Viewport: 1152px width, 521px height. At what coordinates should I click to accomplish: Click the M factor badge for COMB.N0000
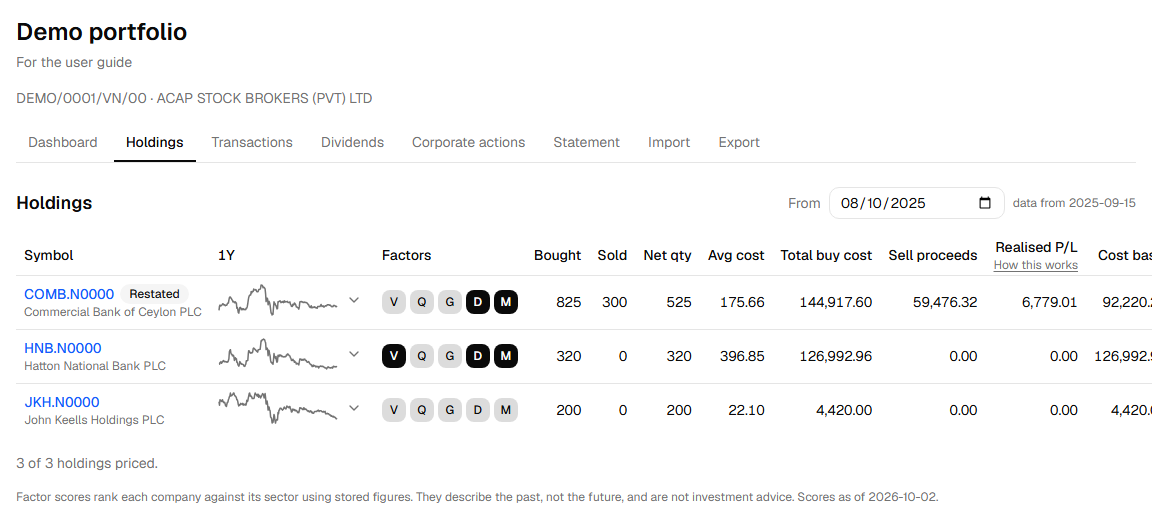[x=505, y=302]
